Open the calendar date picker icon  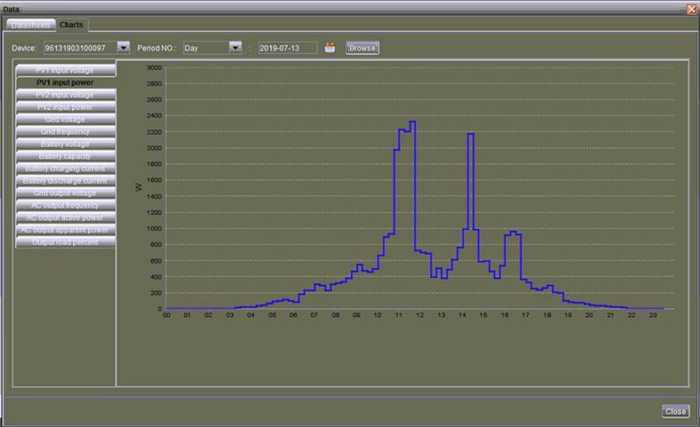tap(329, 48)
